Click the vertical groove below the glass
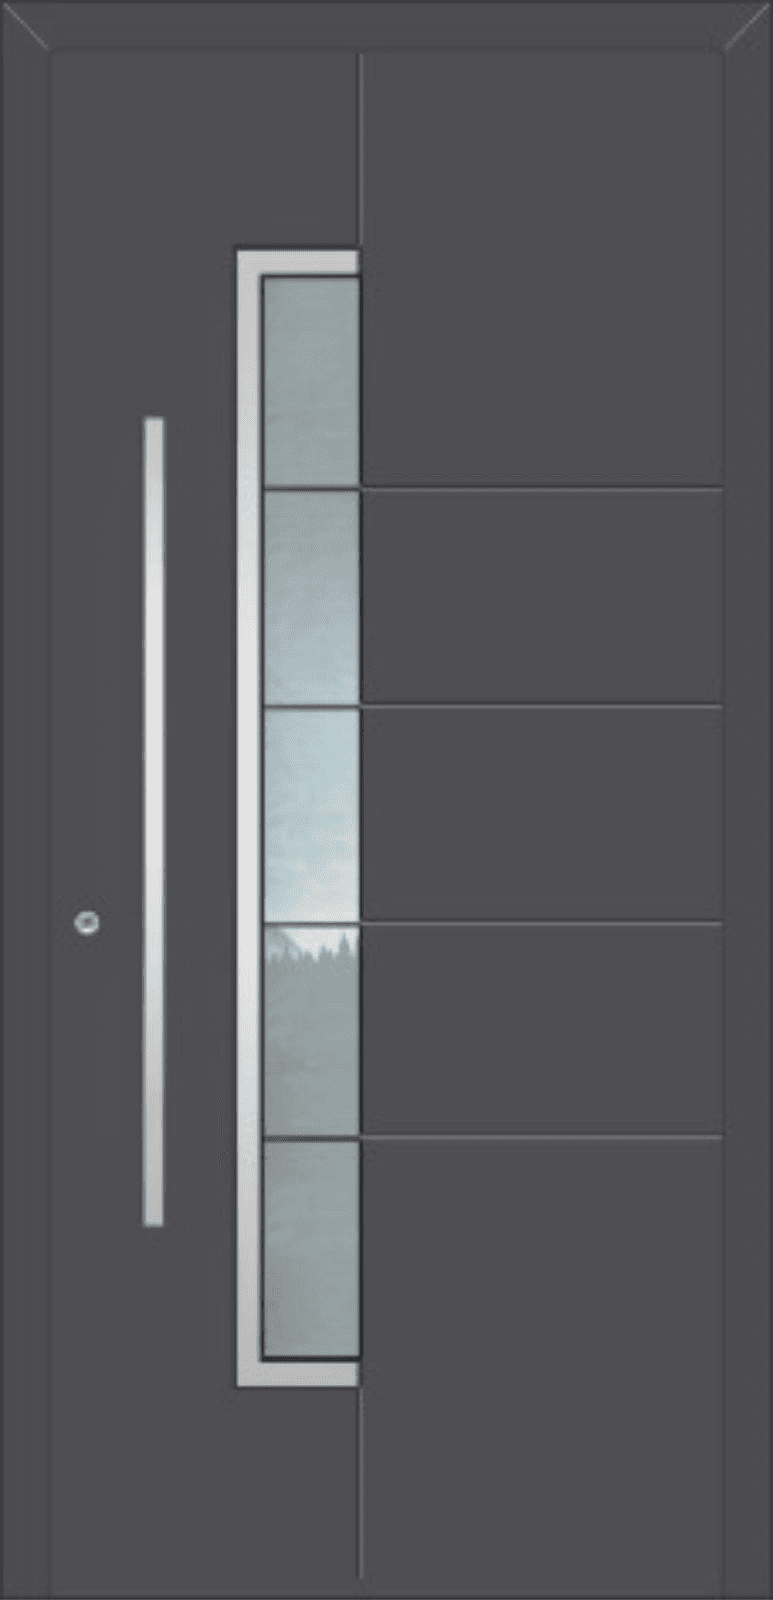773x1600 pixels. pos(359,1484)
